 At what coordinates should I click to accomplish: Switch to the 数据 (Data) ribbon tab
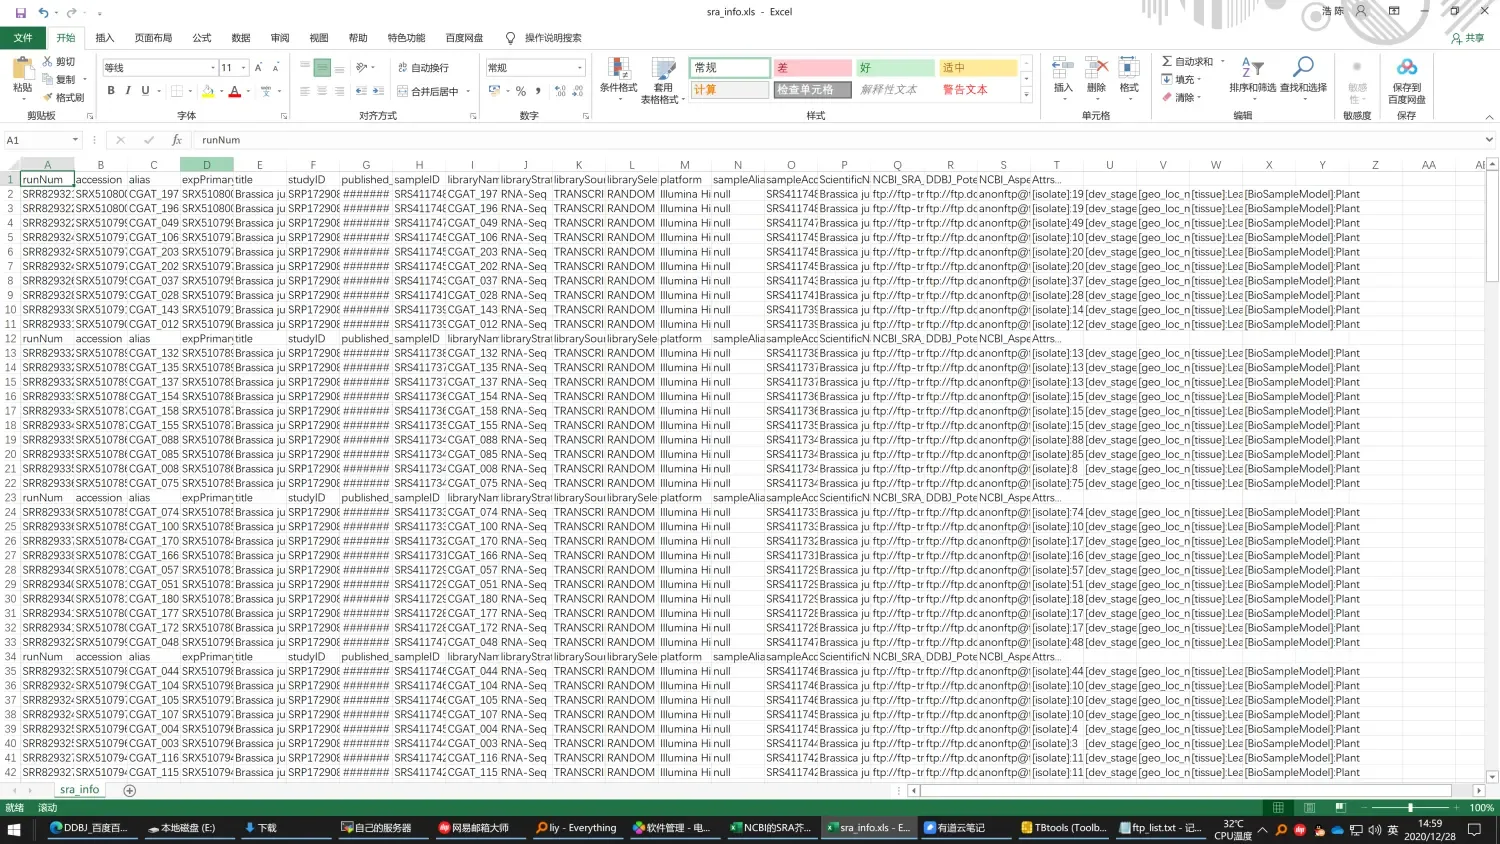click(x=241, y=38)
